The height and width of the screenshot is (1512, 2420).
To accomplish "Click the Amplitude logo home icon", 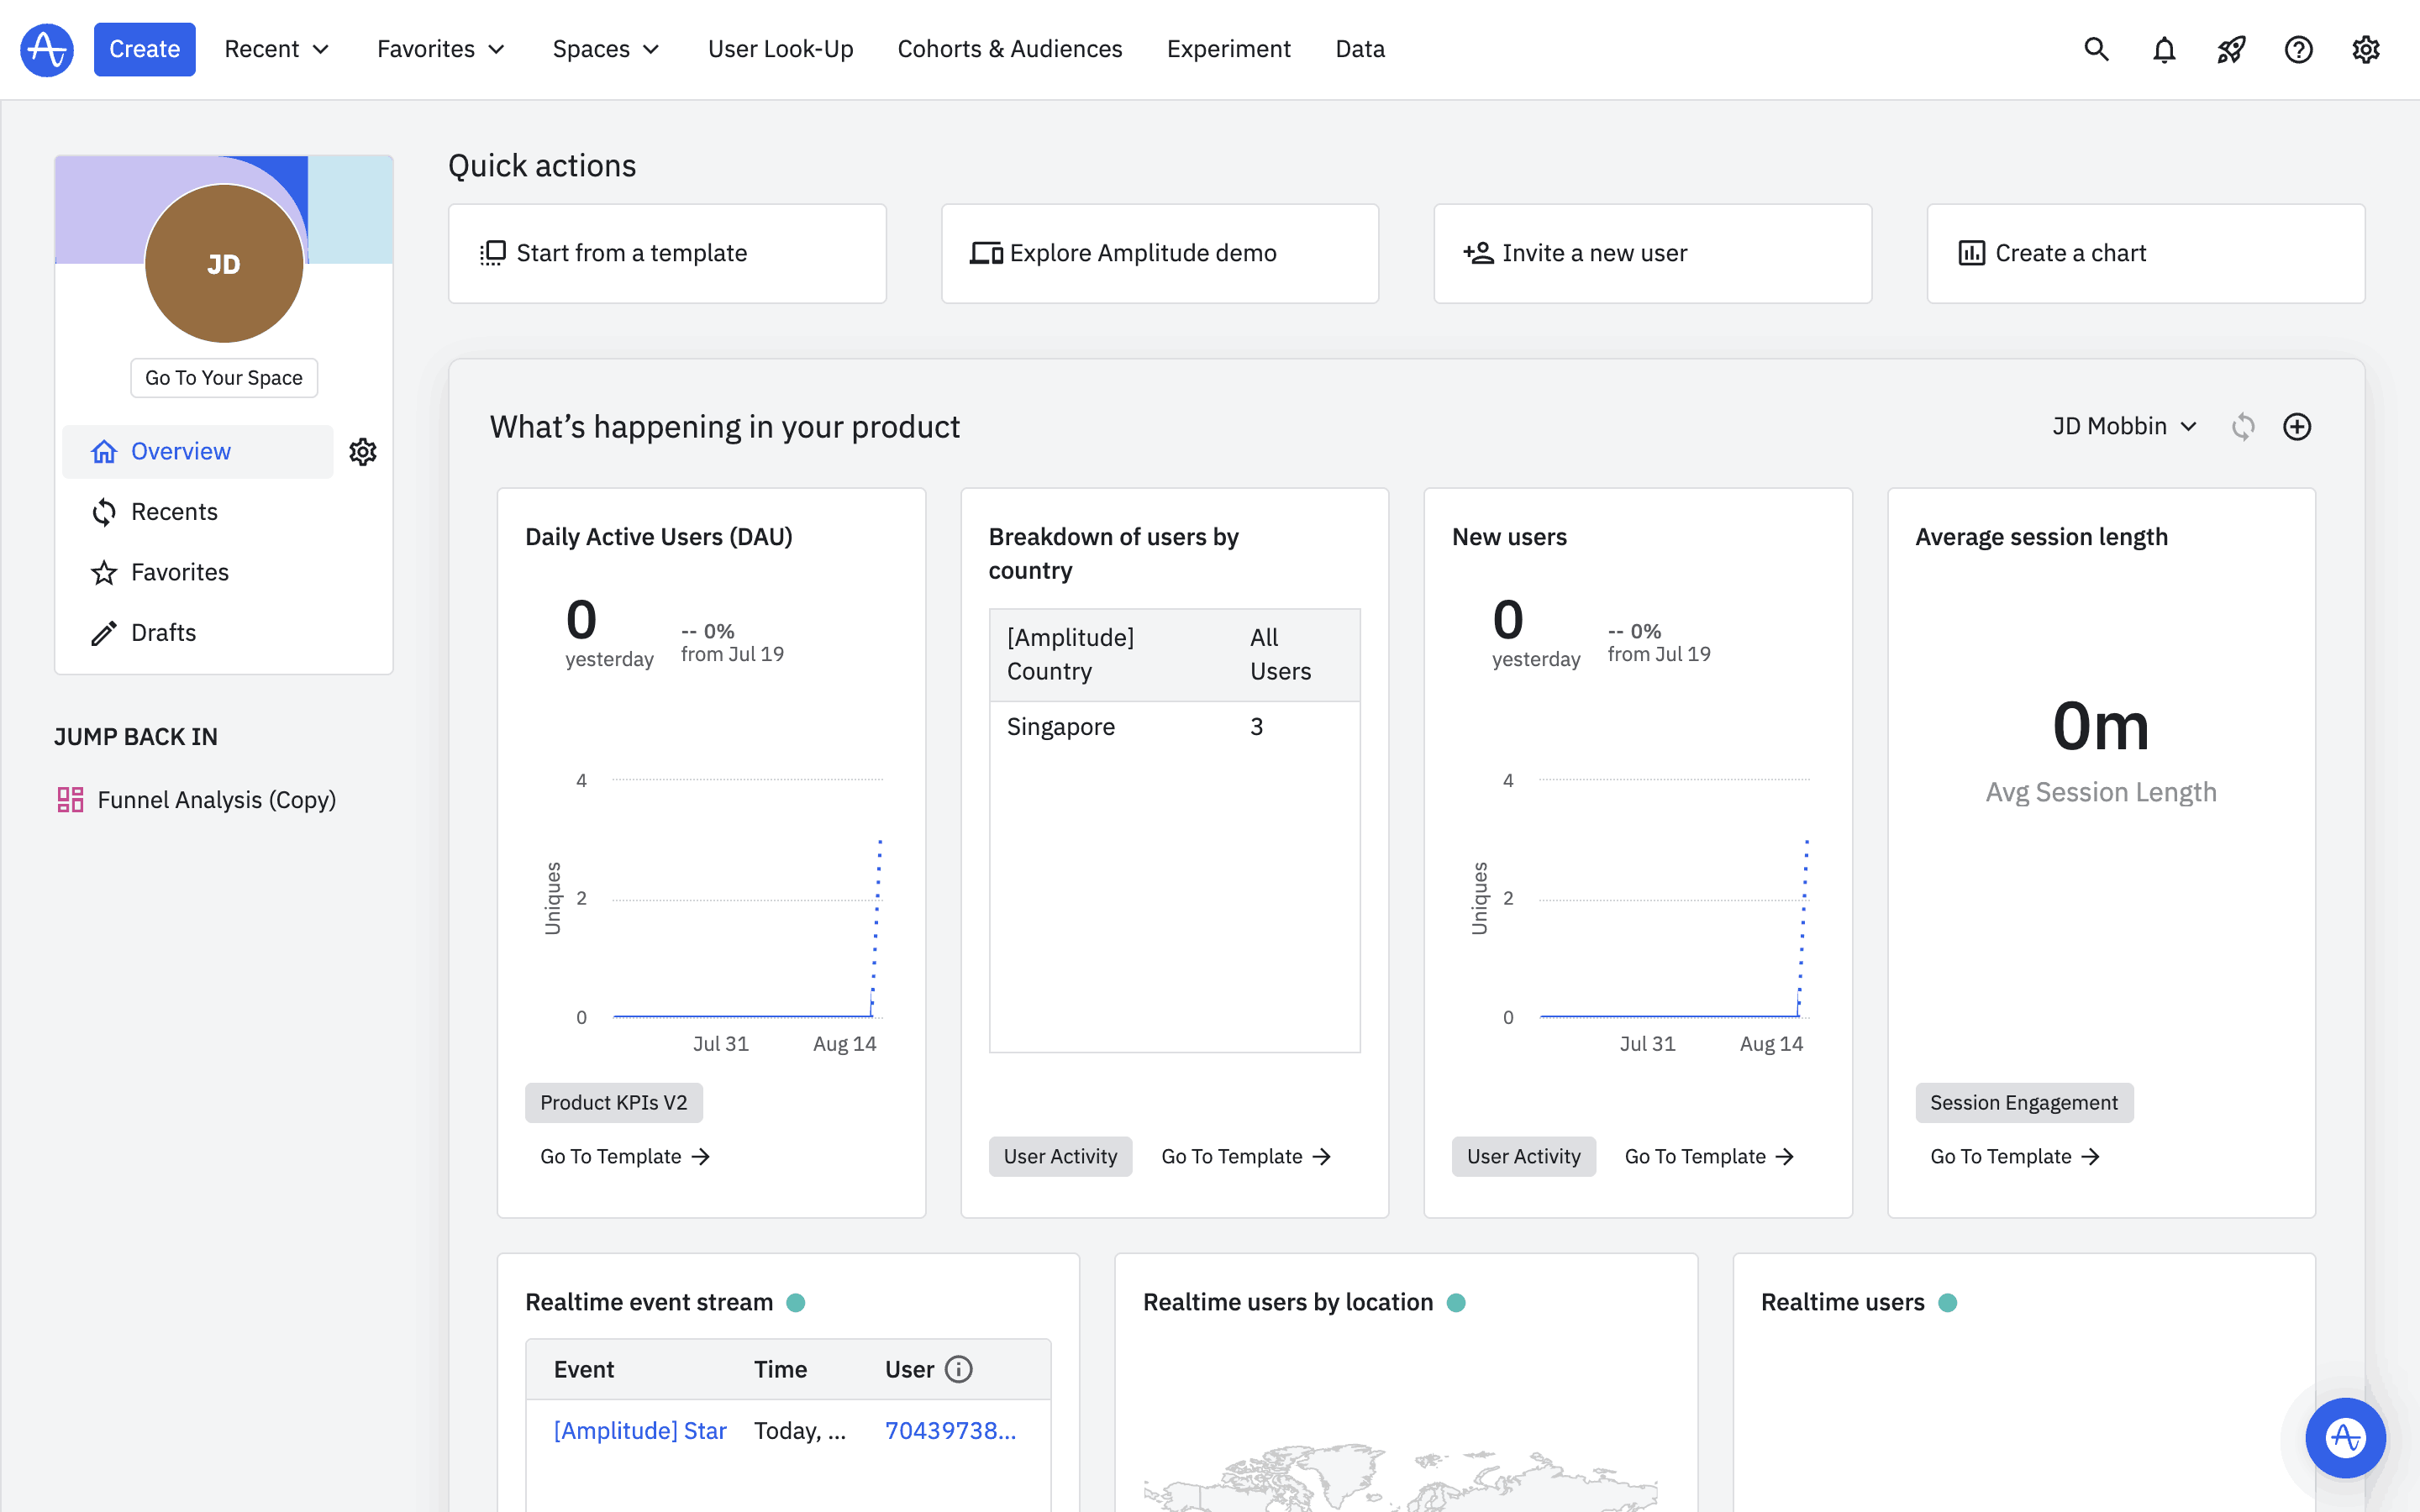I will [47, 49].
